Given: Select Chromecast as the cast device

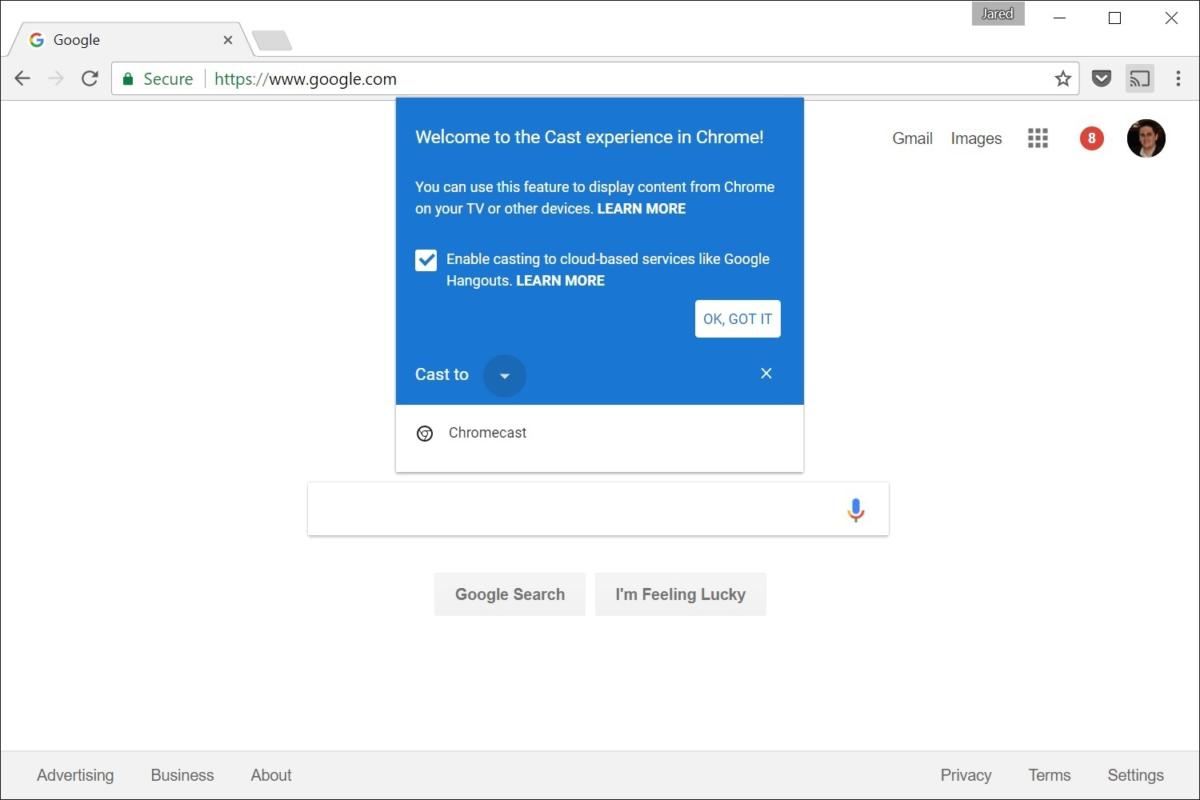Looking at the screenshot, I should pyautogui.click(x=600, y=433).
